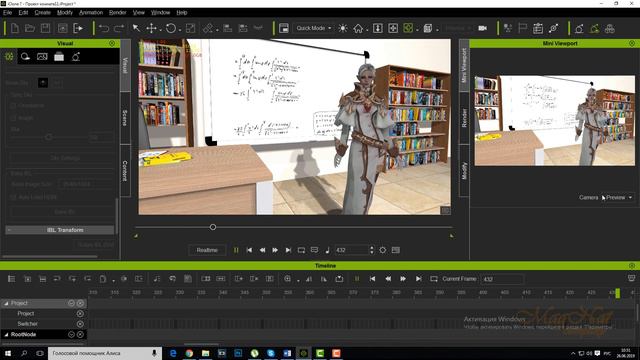This screenshot has width=640, height=360.
Task: Click the Realtime button
Action: coord(207,250)
